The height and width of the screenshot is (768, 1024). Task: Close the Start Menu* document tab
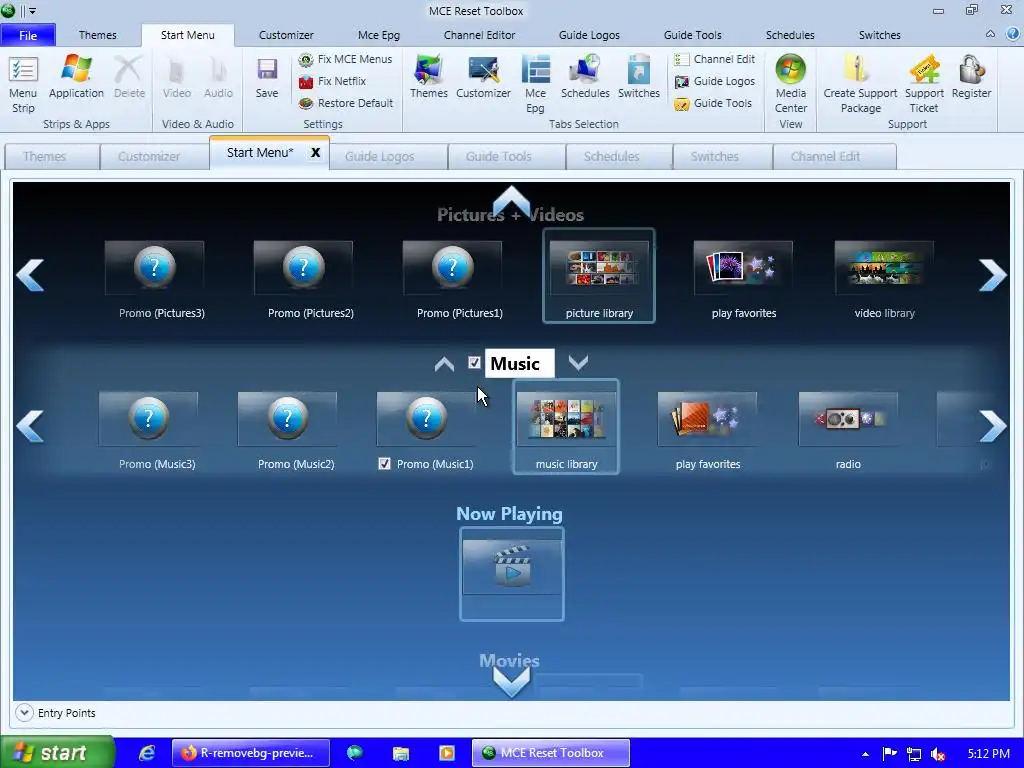315,153
